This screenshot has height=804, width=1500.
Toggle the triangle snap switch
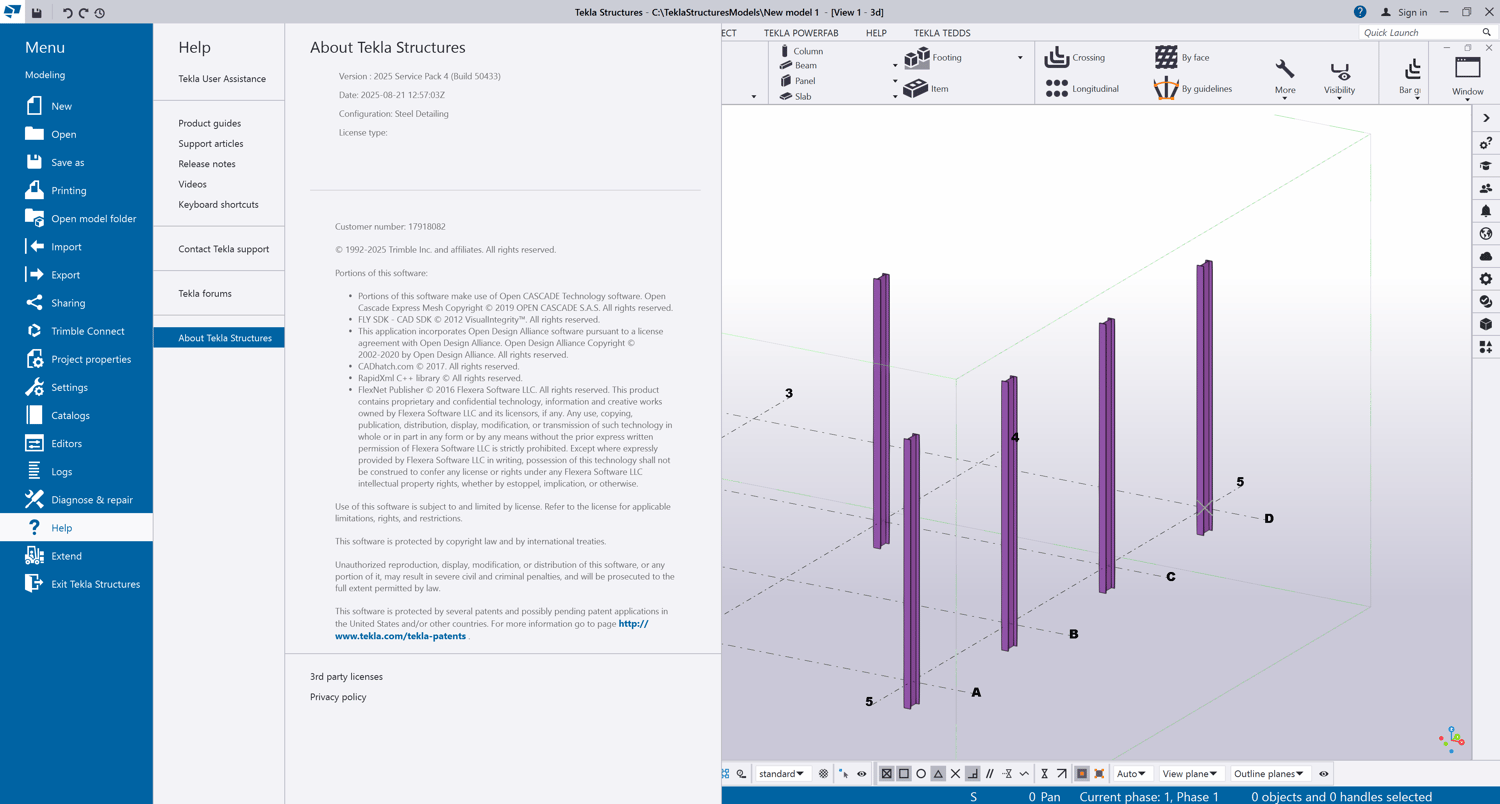click(x=938, y=774)
